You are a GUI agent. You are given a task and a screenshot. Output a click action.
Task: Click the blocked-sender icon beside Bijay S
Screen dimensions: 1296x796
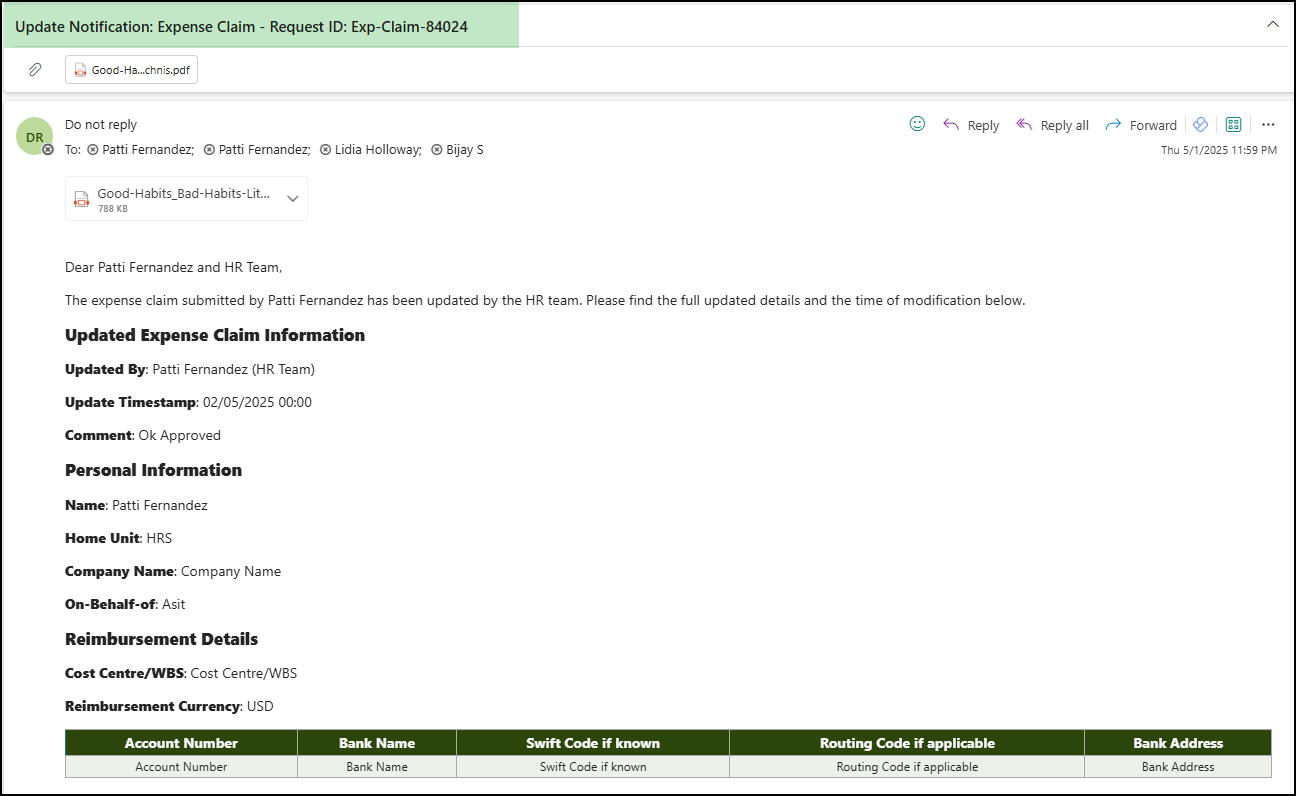(x=435, y=149)
